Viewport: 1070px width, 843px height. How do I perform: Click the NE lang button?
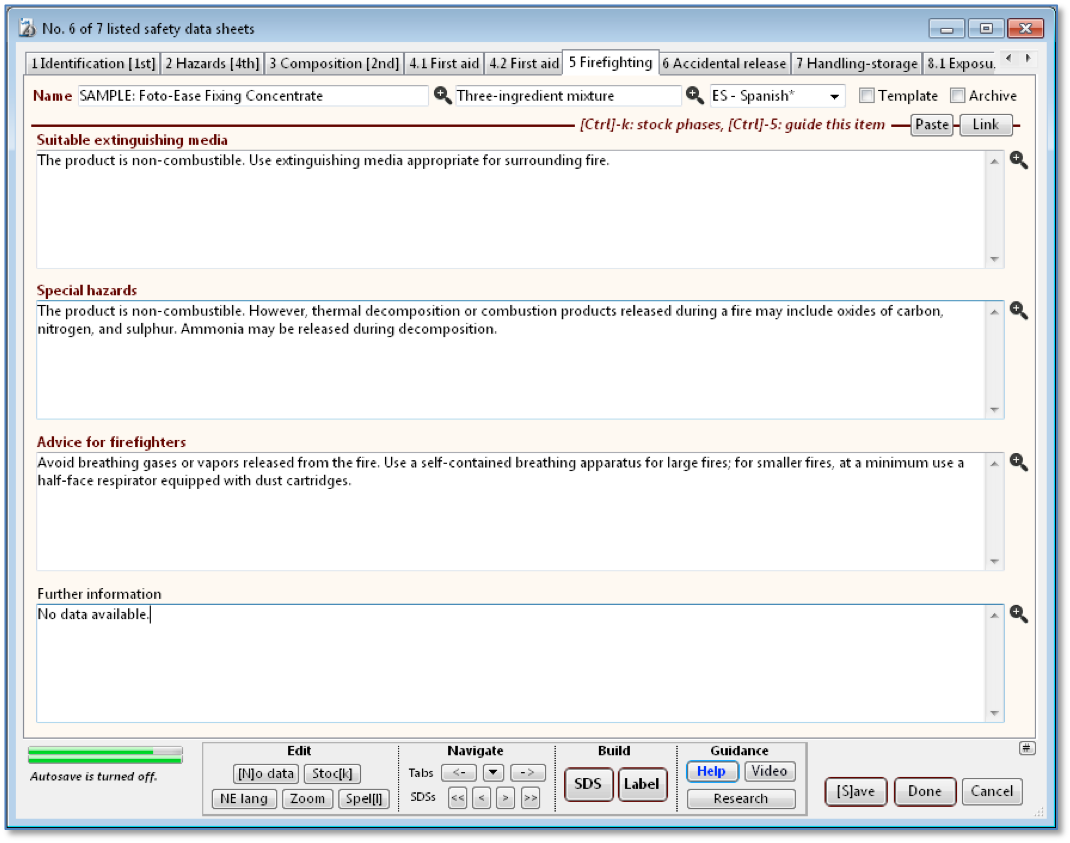point(244,799)
